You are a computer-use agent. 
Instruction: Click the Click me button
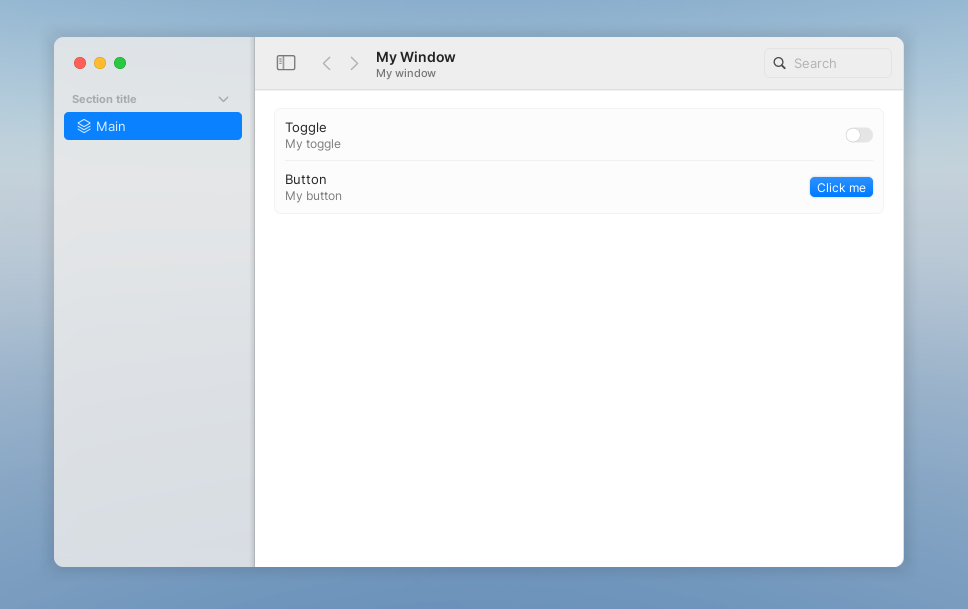[x=841, y=187]
